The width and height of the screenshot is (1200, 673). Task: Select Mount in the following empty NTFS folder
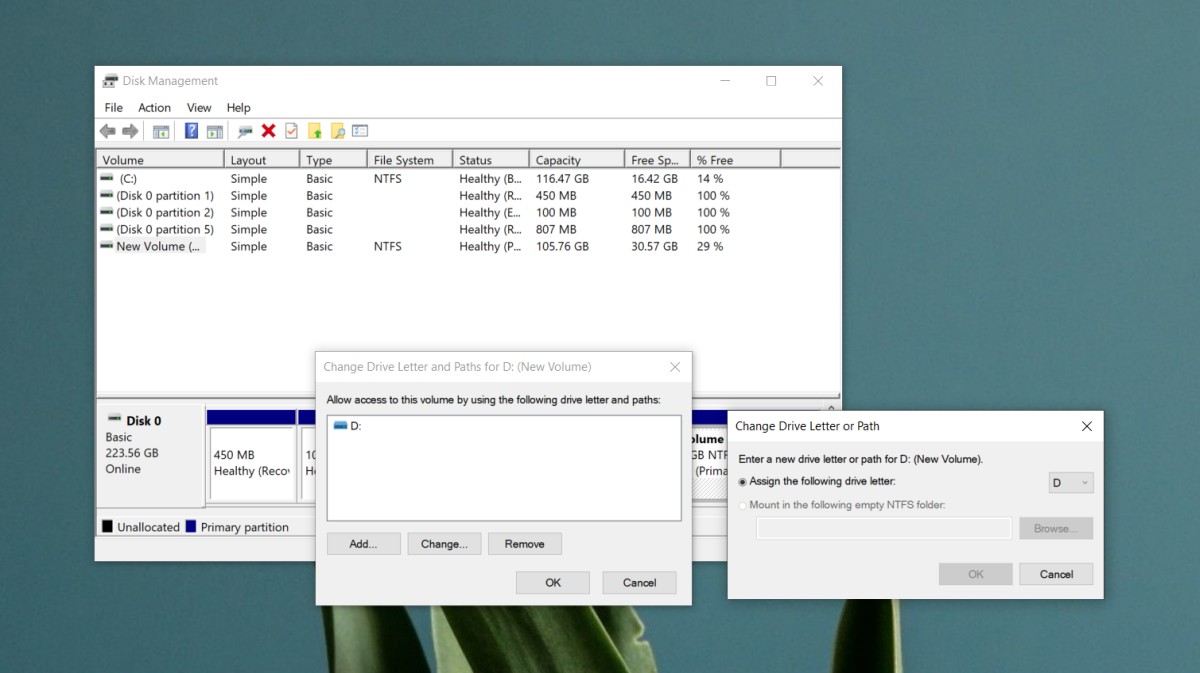[742, 505]
